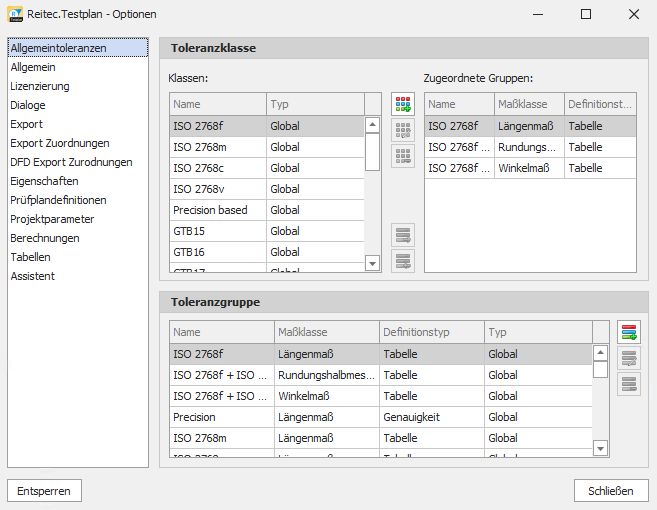657x510 pixels.
Task: Click Klassen list scrollbar thumb
Action: coord(372,152)
